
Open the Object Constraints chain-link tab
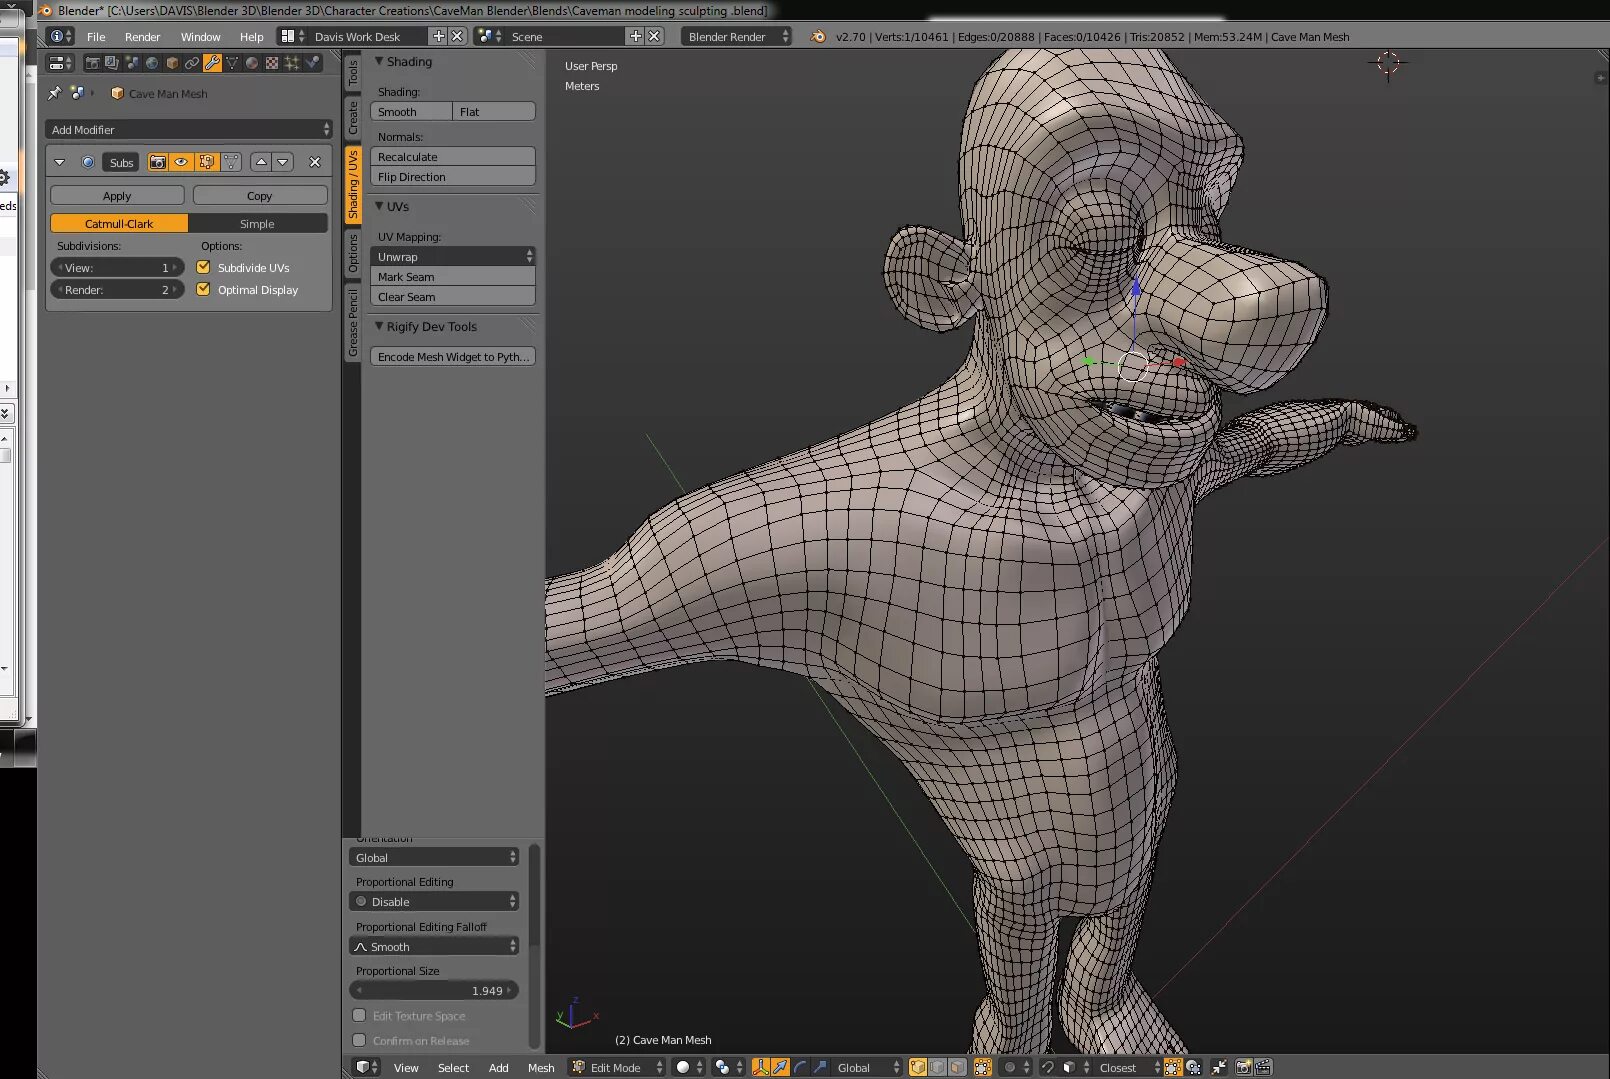point(191,63)
